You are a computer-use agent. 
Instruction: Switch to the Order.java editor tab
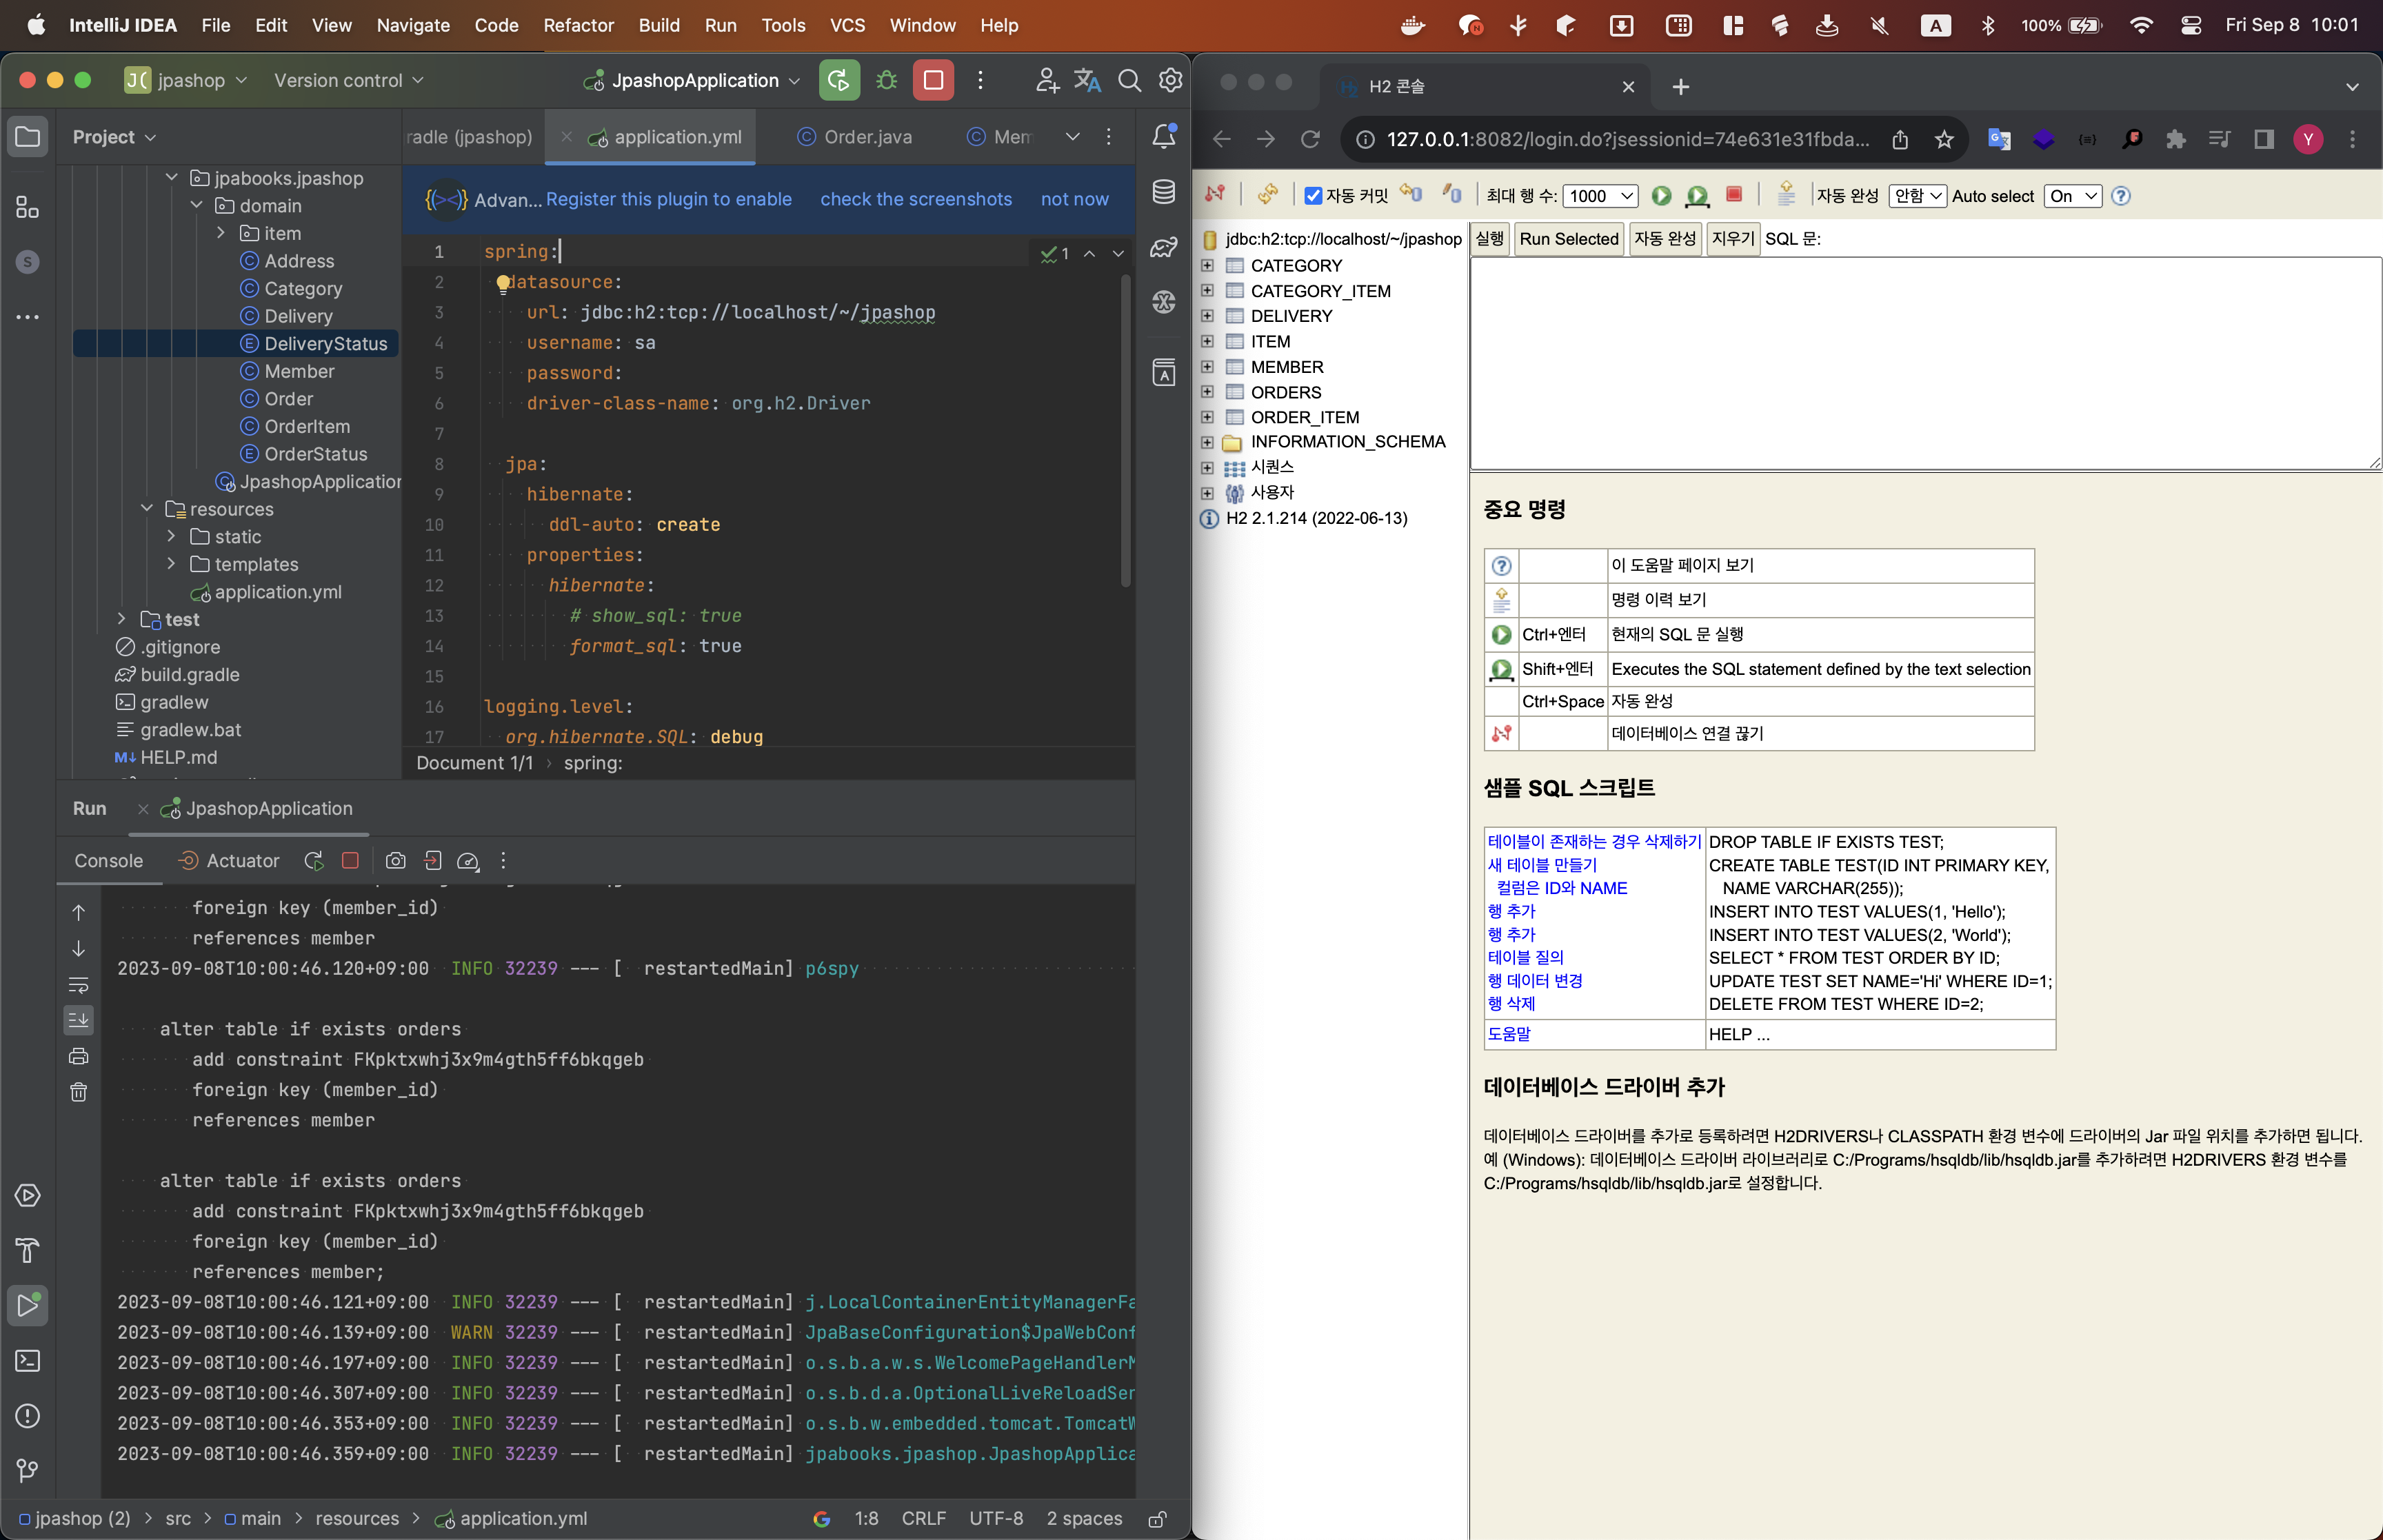tap(855, 137)
